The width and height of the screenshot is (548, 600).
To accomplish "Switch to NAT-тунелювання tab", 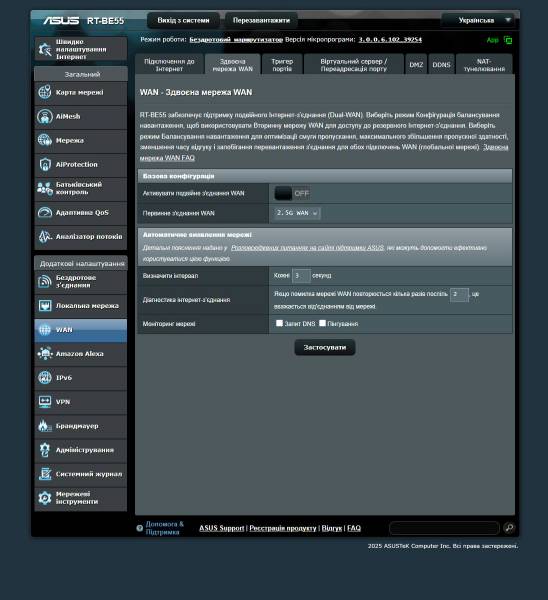I will point(484,65).
